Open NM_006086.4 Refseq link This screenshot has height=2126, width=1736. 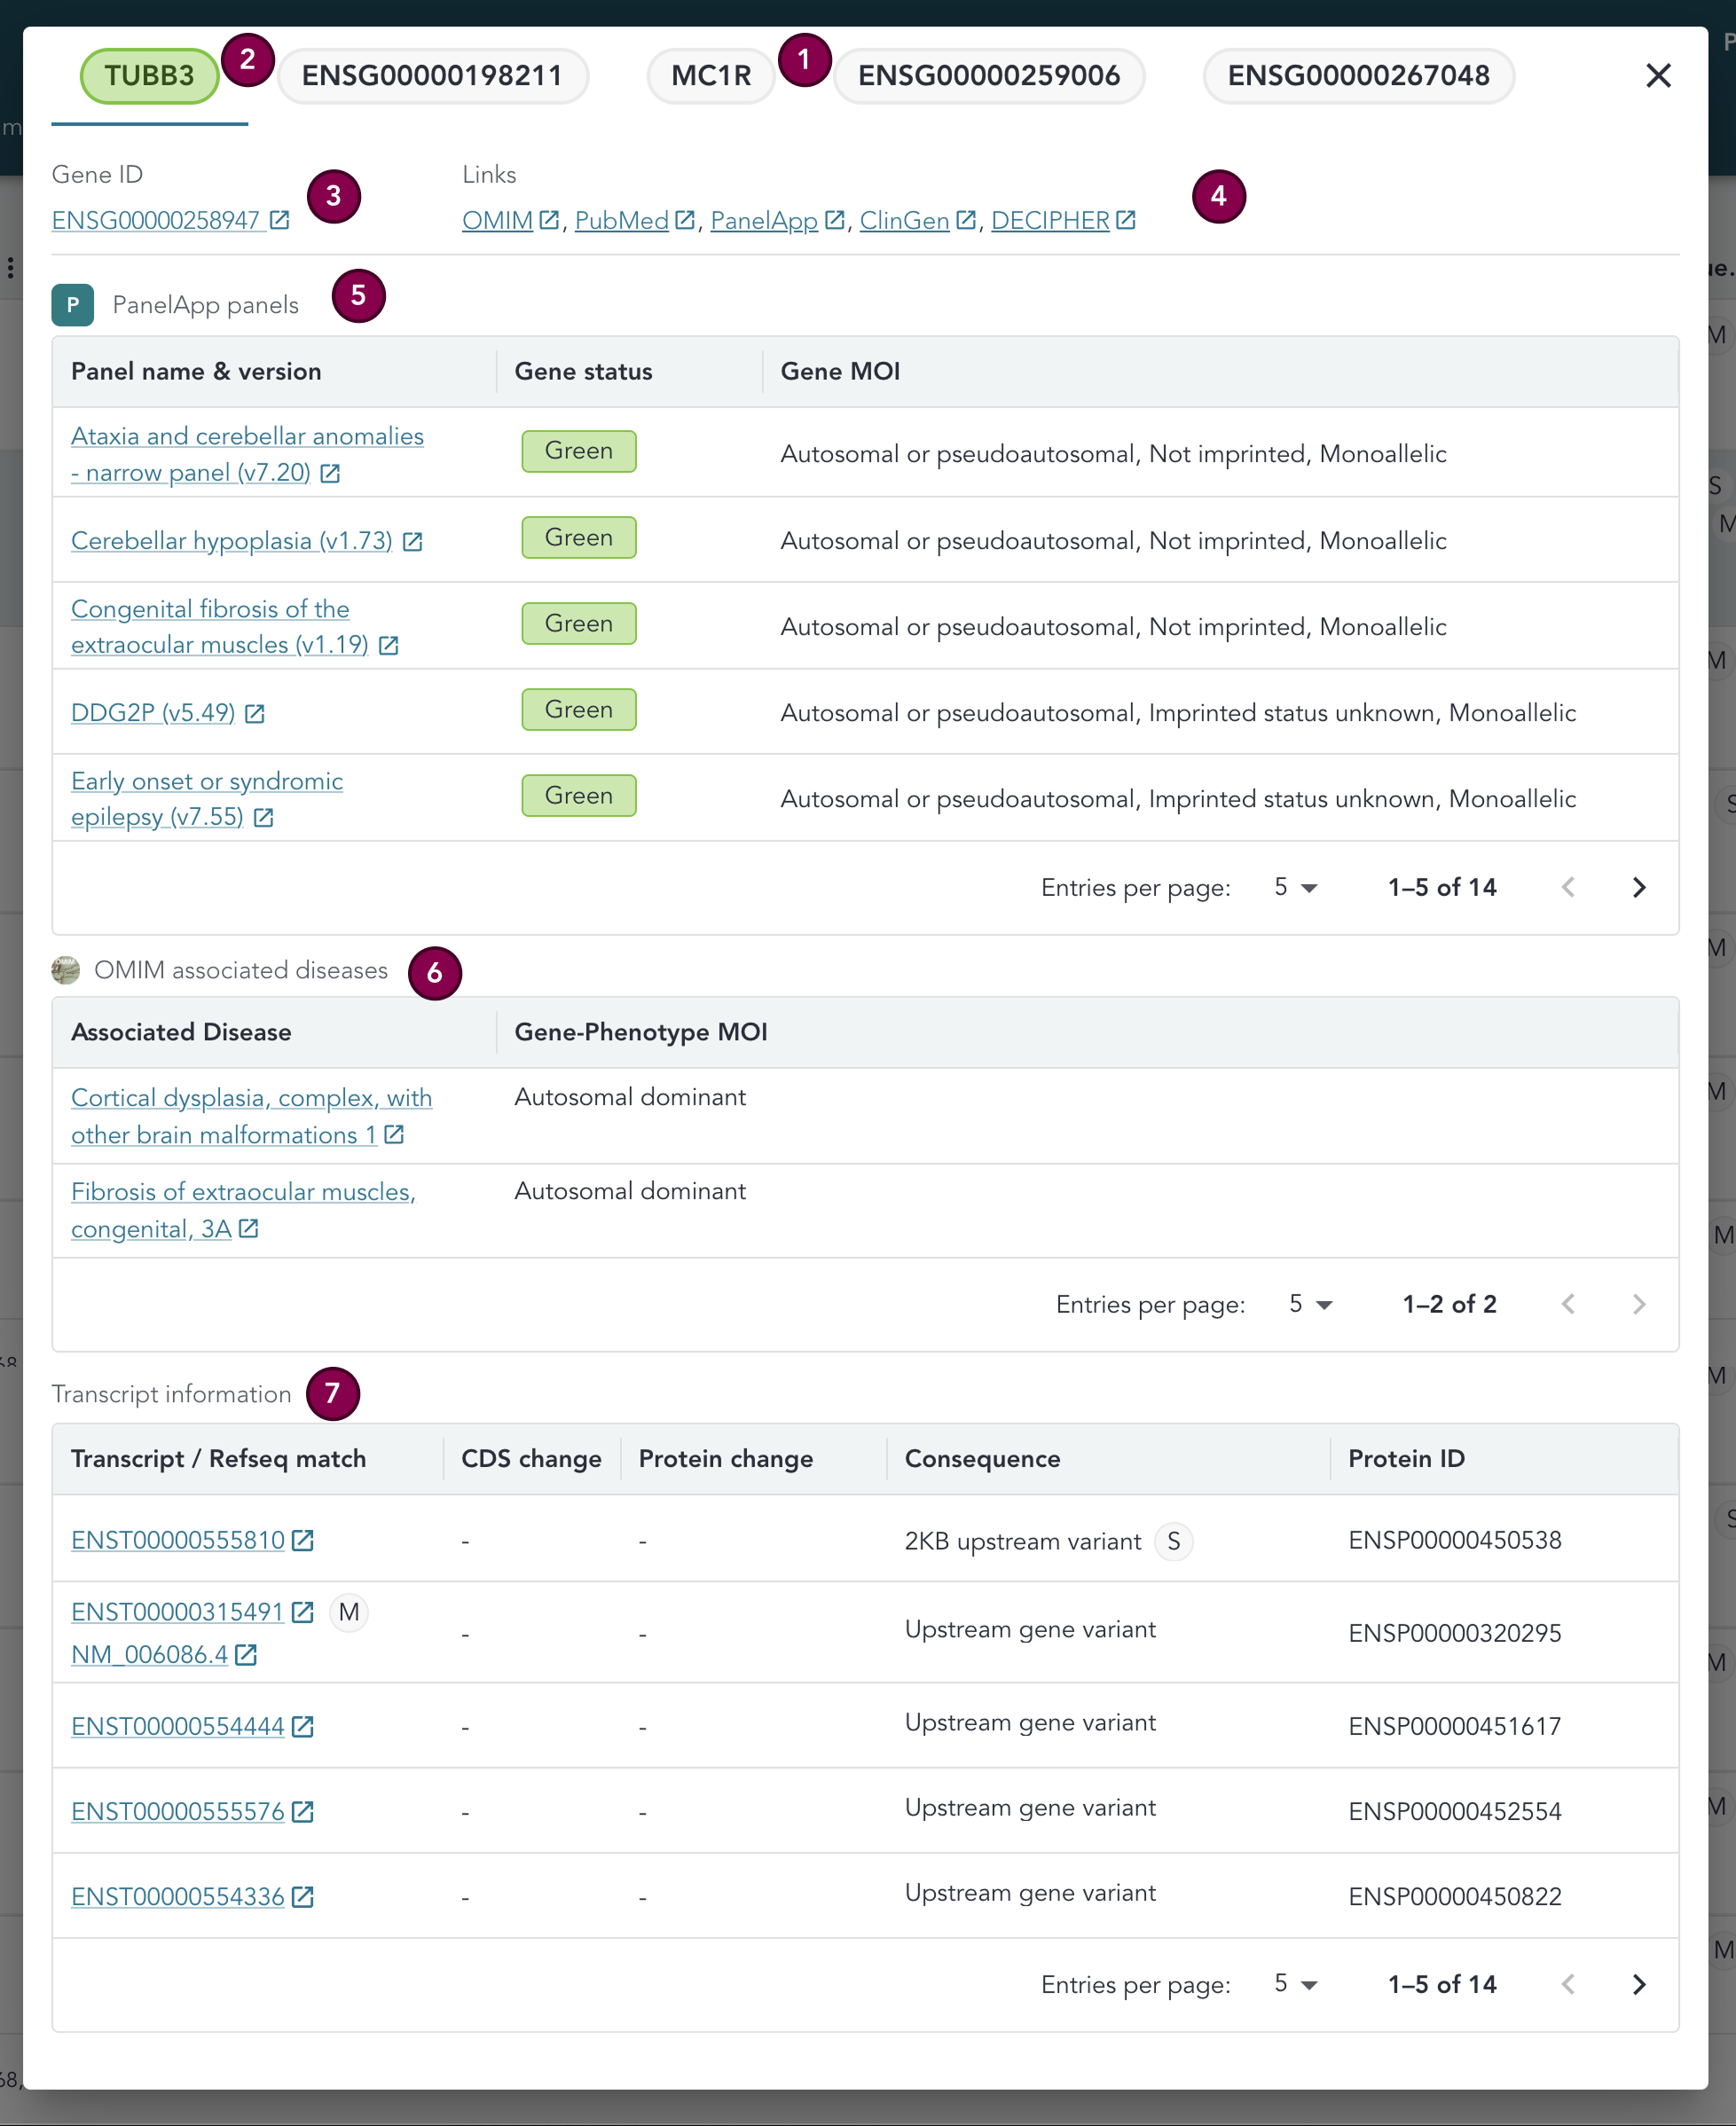150,1654
